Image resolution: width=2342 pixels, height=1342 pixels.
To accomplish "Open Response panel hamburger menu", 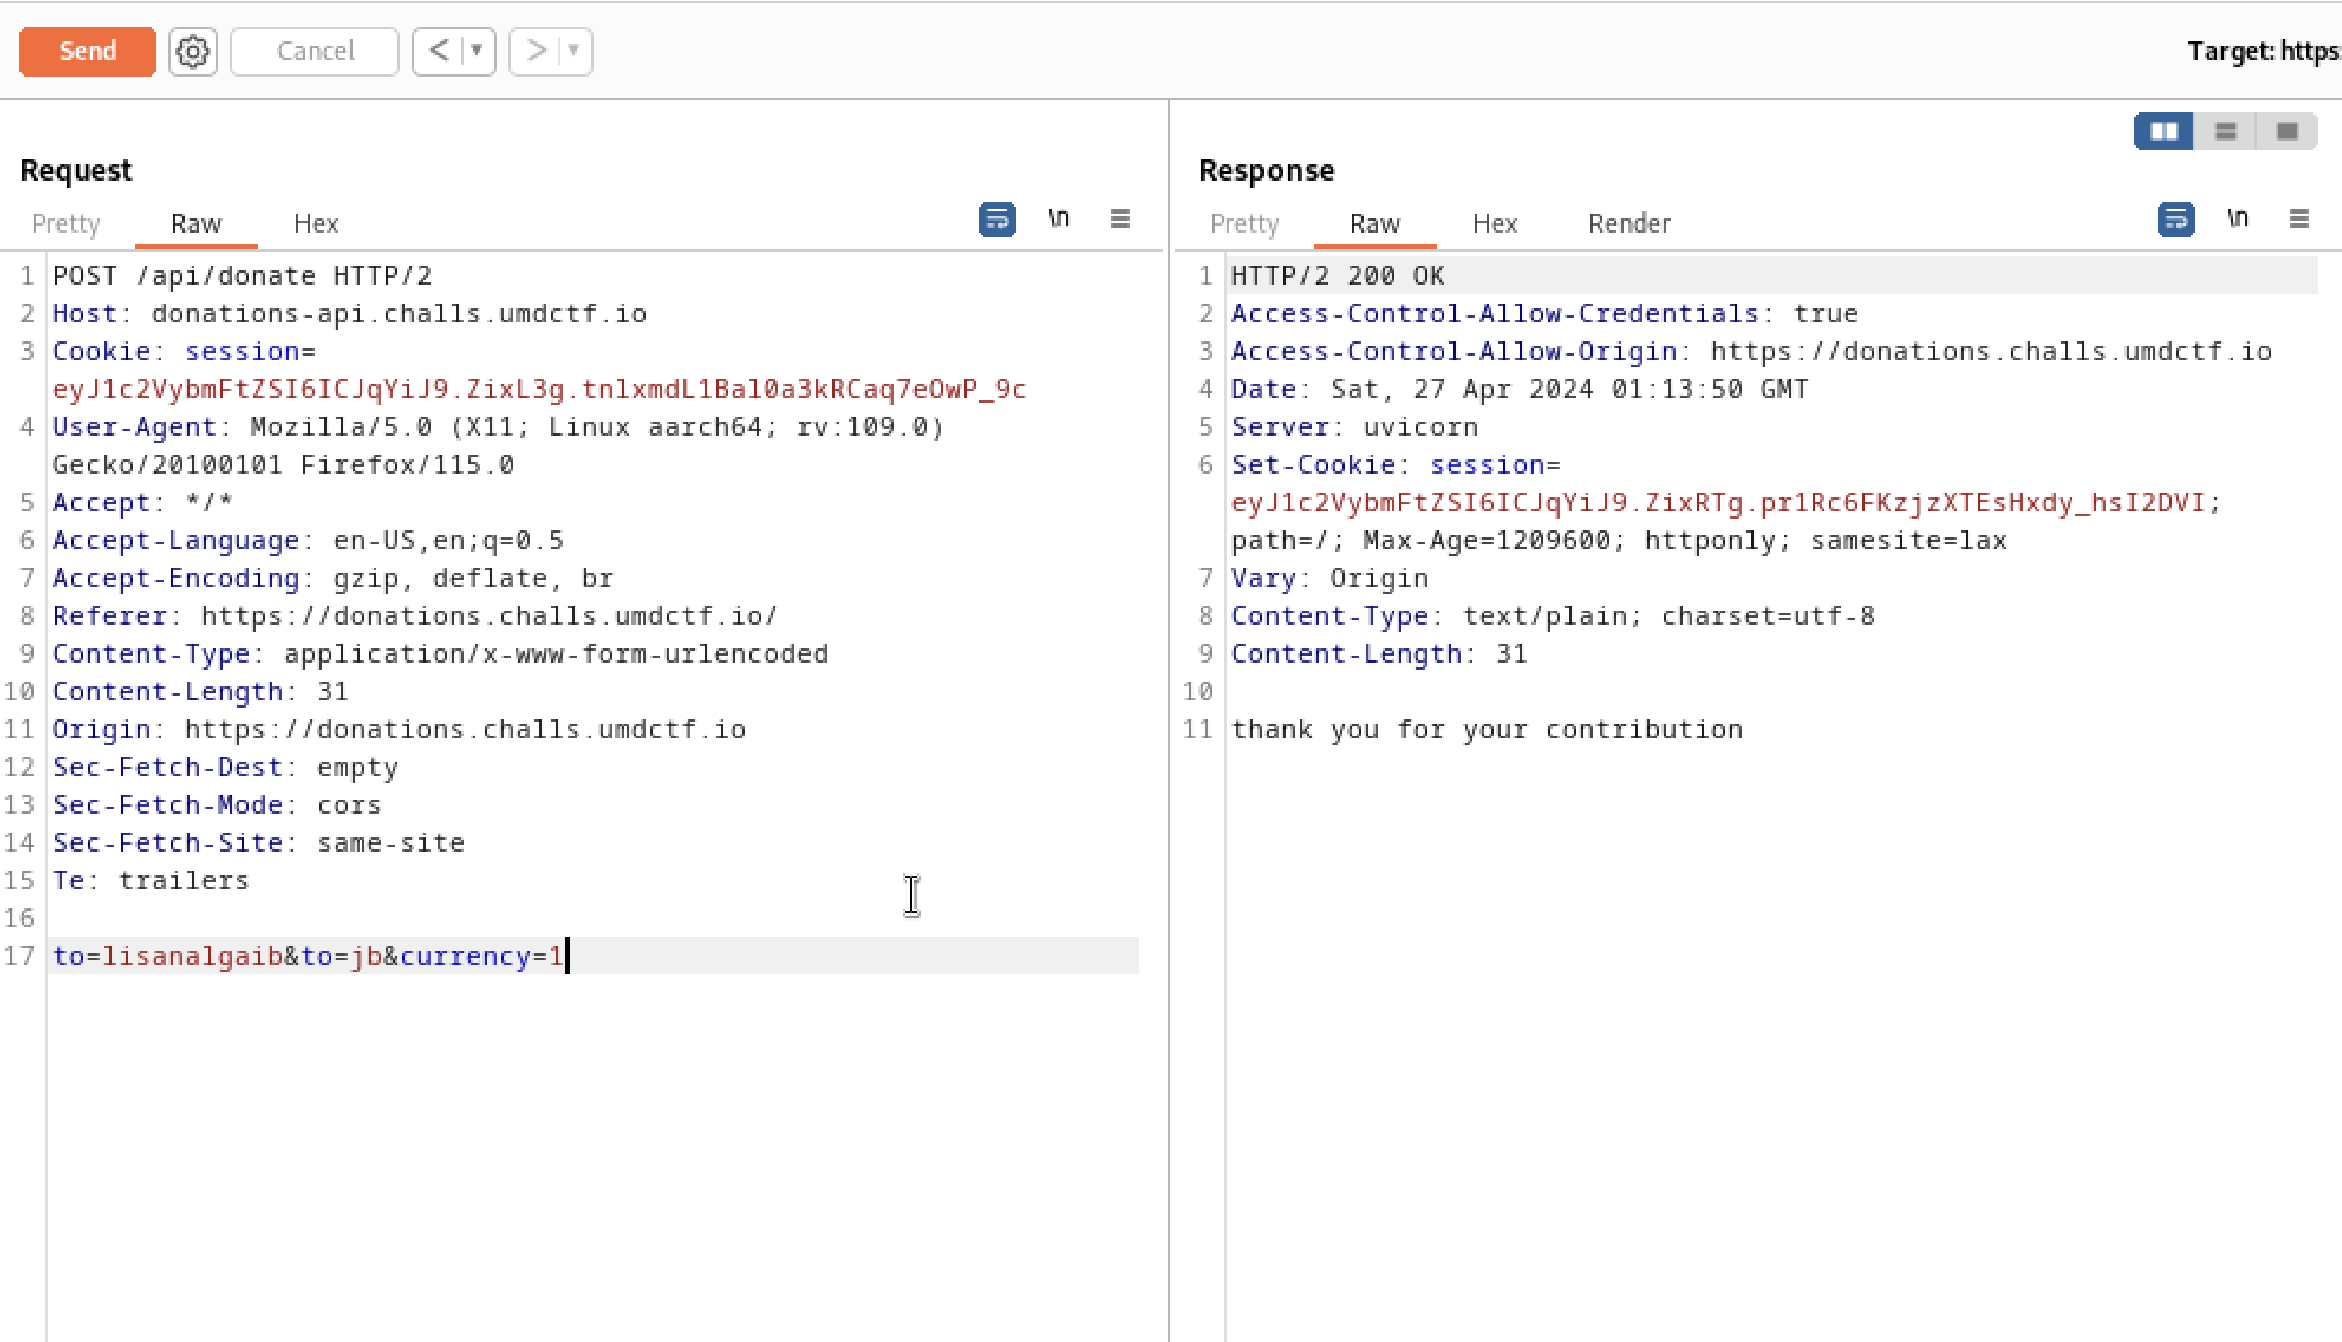I will (2299, 218).
